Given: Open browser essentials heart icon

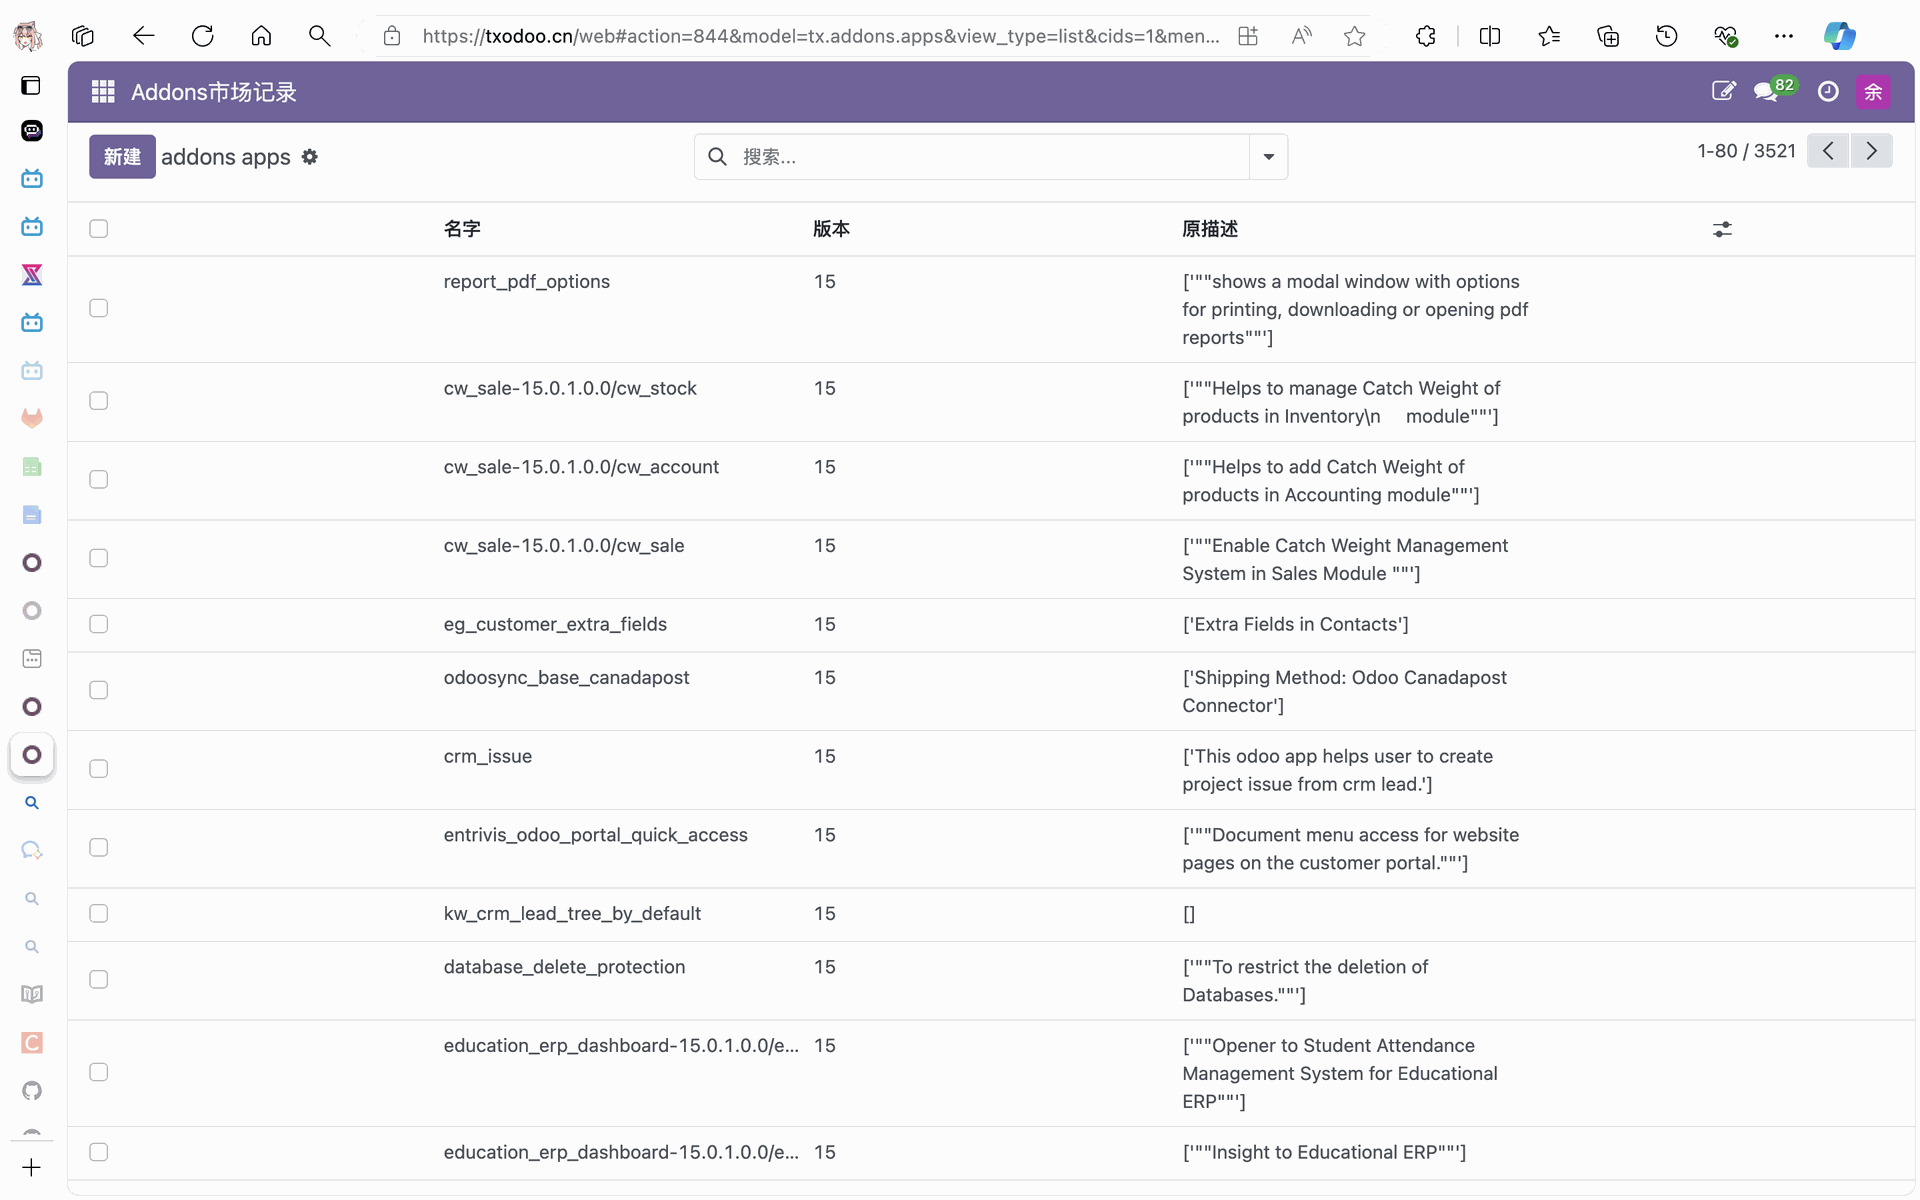Looking at the screenshot, I should click(1725, 36).
